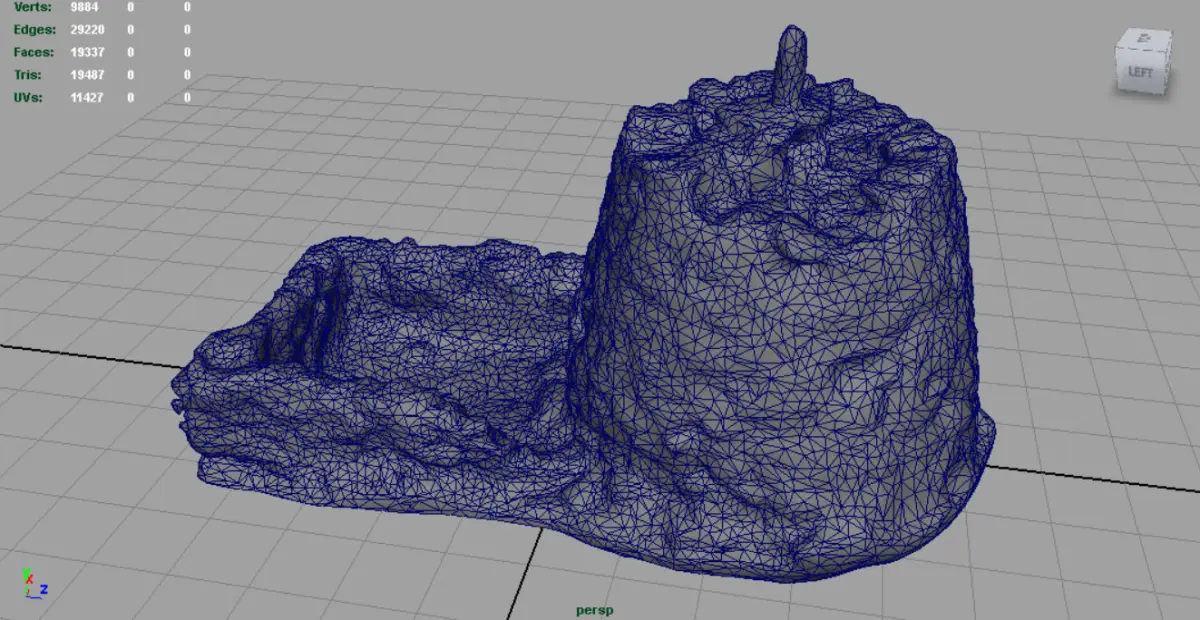
Task: Click the 'Tris:' label in the heads-up display
Action: tap(29, 75)
